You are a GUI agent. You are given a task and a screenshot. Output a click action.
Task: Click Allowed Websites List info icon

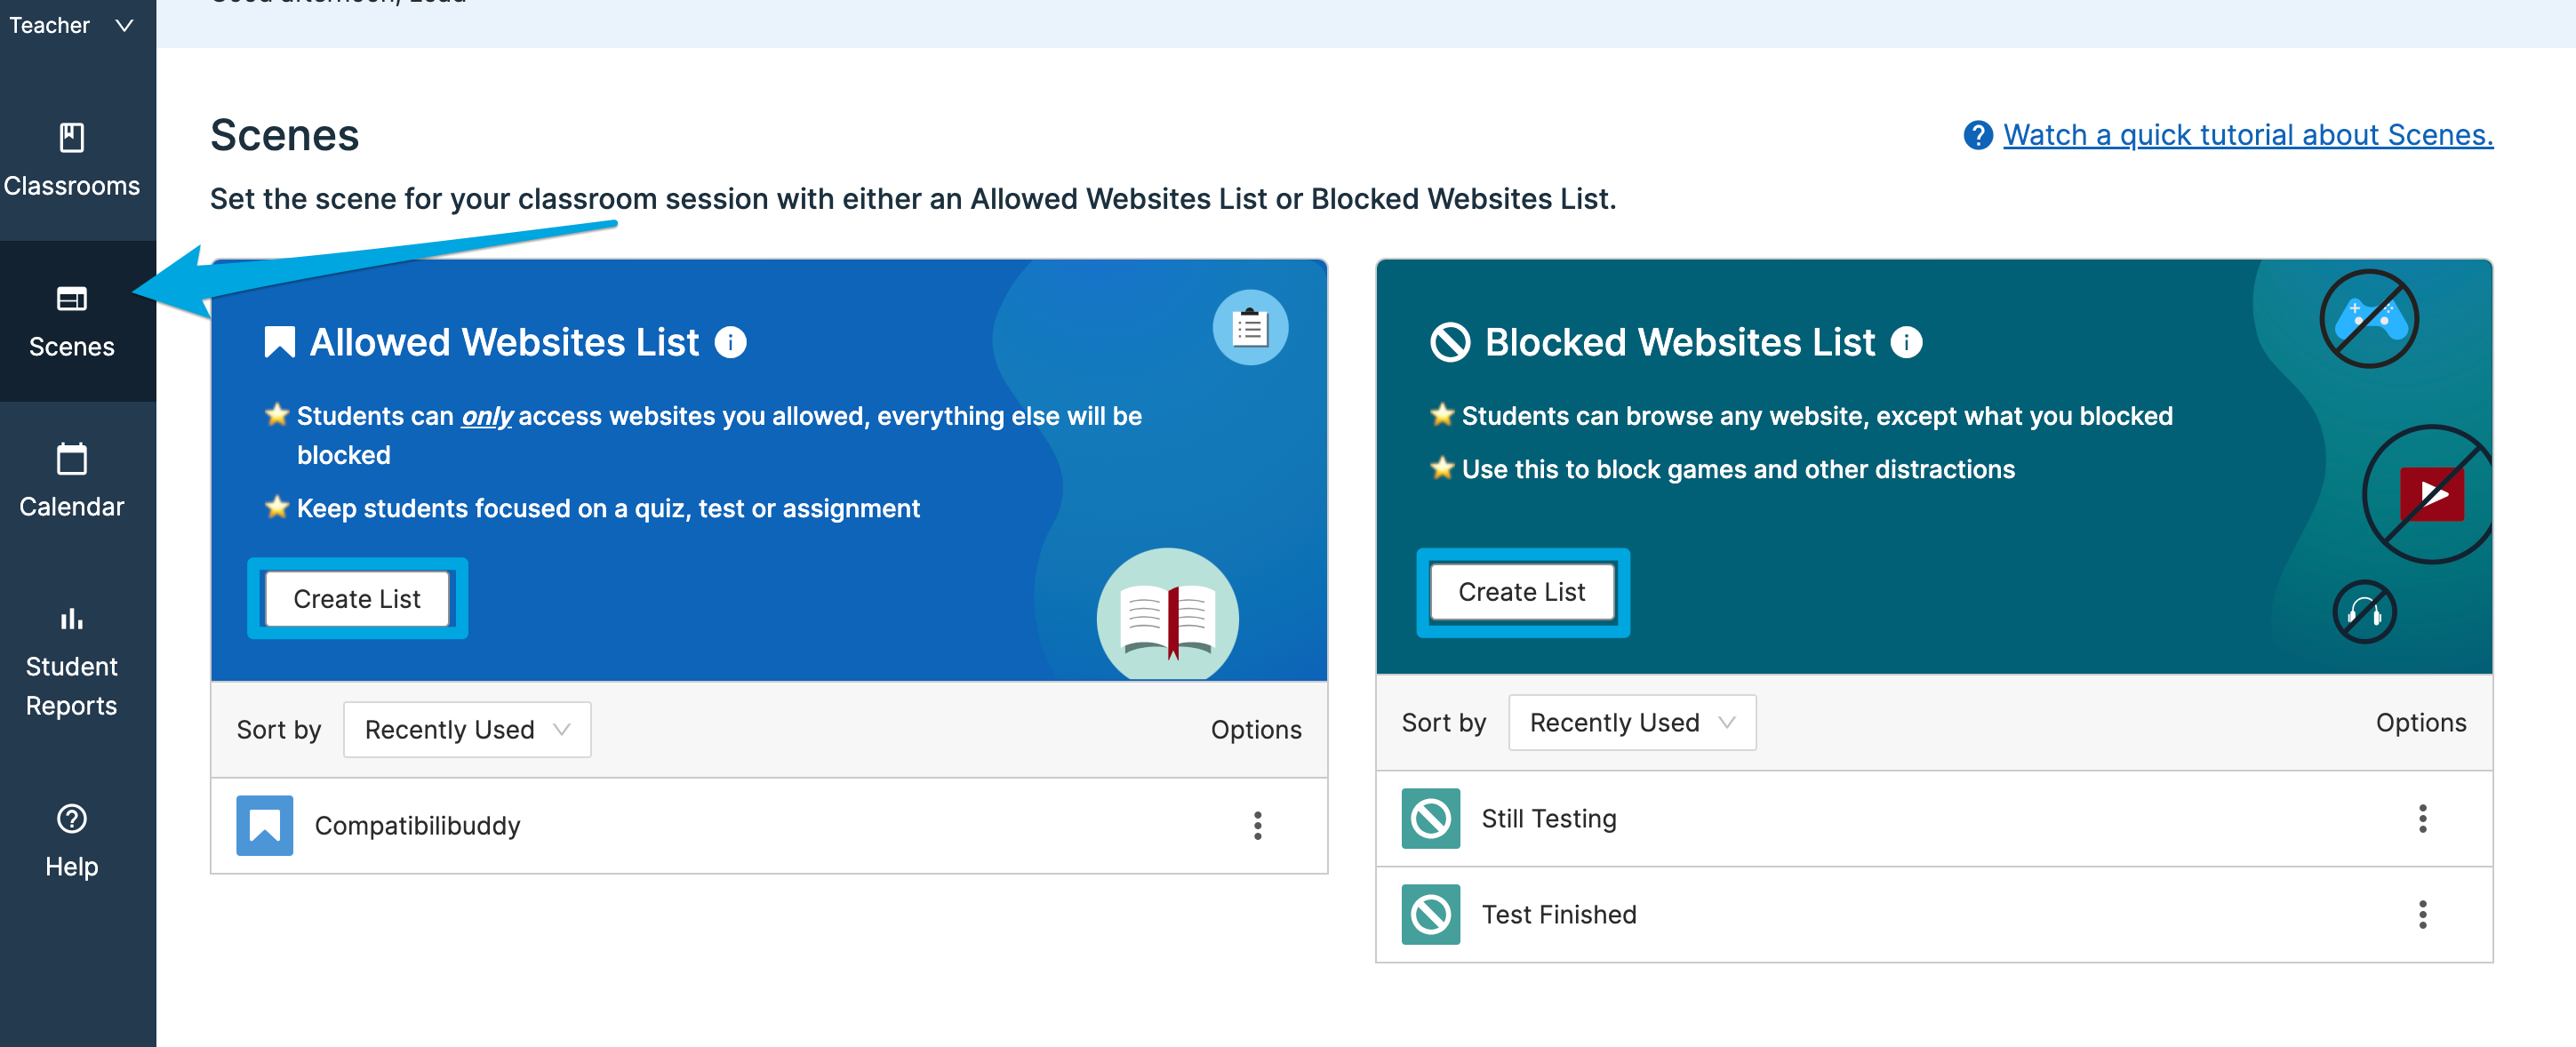731,343
